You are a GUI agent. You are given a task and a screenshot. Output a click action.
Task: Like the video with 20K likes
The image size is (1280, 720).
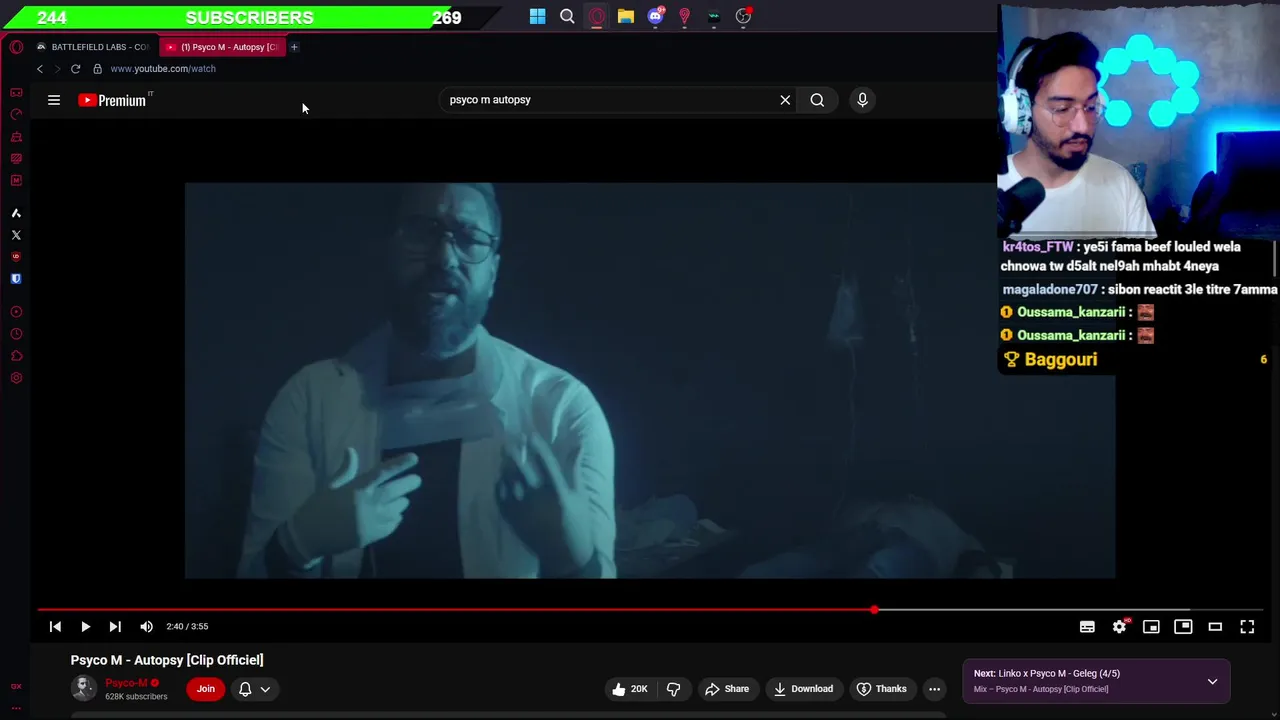pos(630,689)
